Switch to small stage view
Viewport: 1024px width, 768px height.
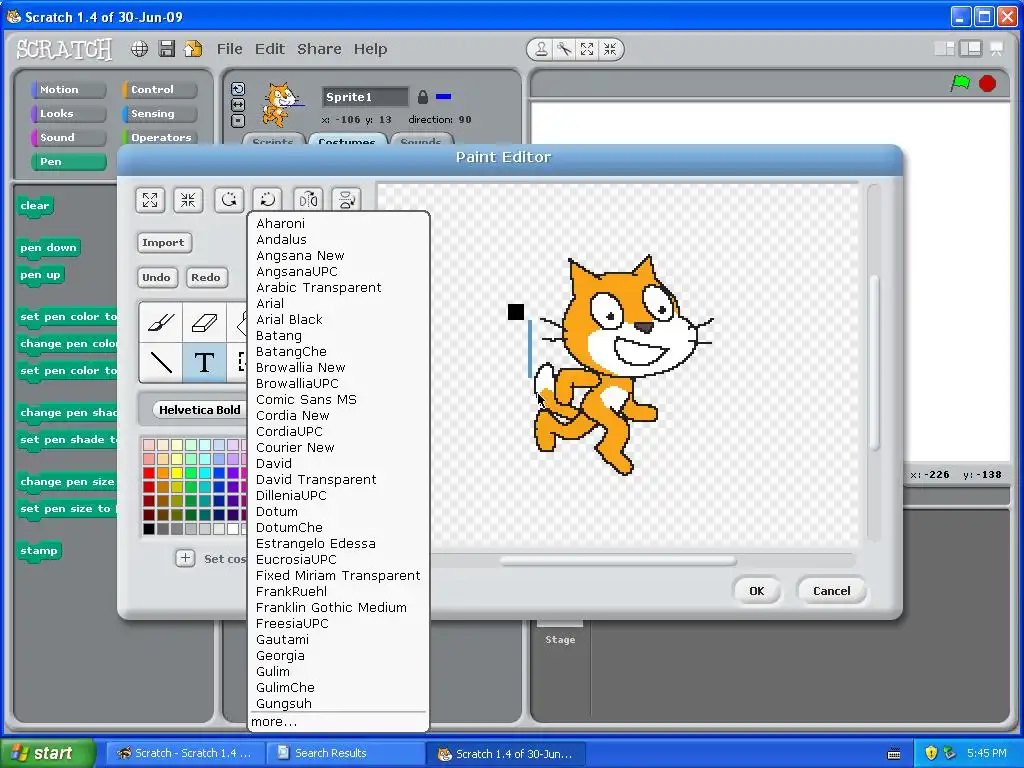[944, 49]
